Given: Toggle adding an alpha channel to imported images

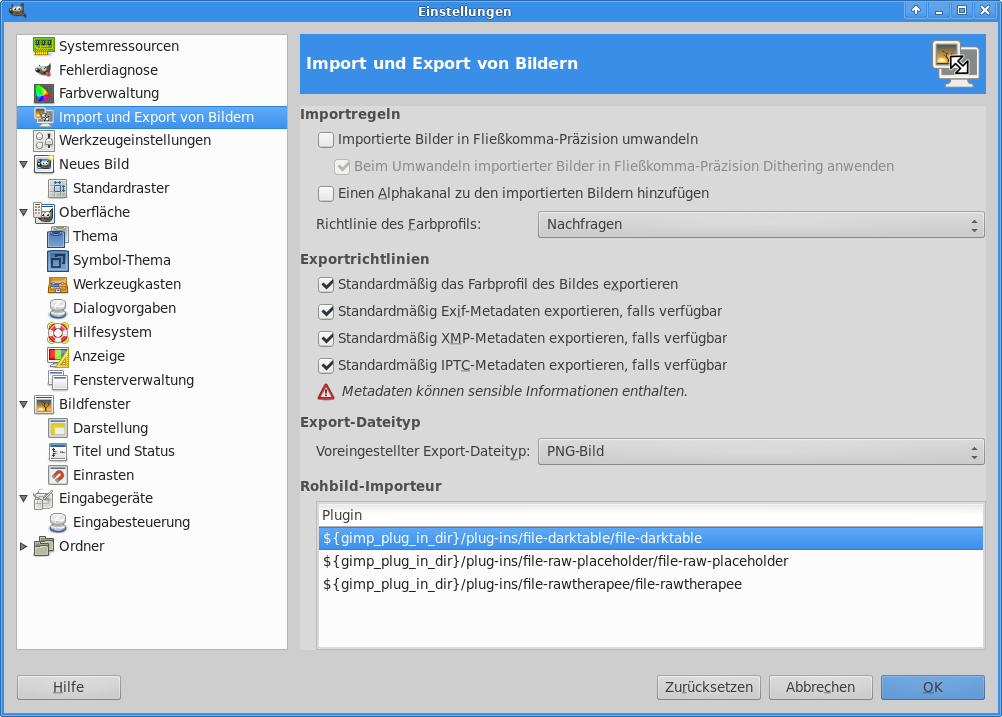Looking at the screenshot, I should tap(326, 193).
